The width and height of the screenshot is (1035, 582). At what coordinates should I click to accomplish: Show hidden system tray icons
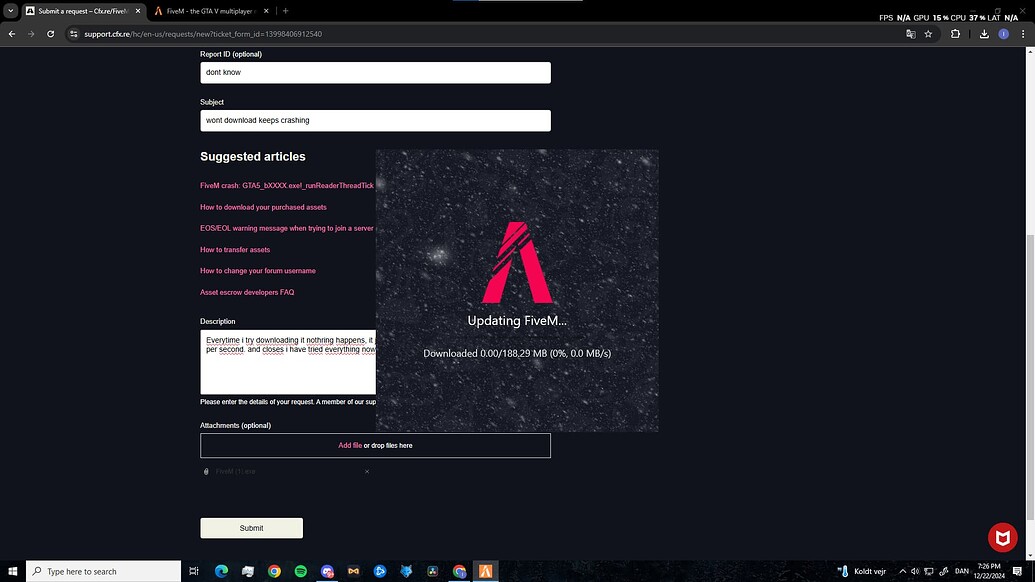[x=902, y=571]
